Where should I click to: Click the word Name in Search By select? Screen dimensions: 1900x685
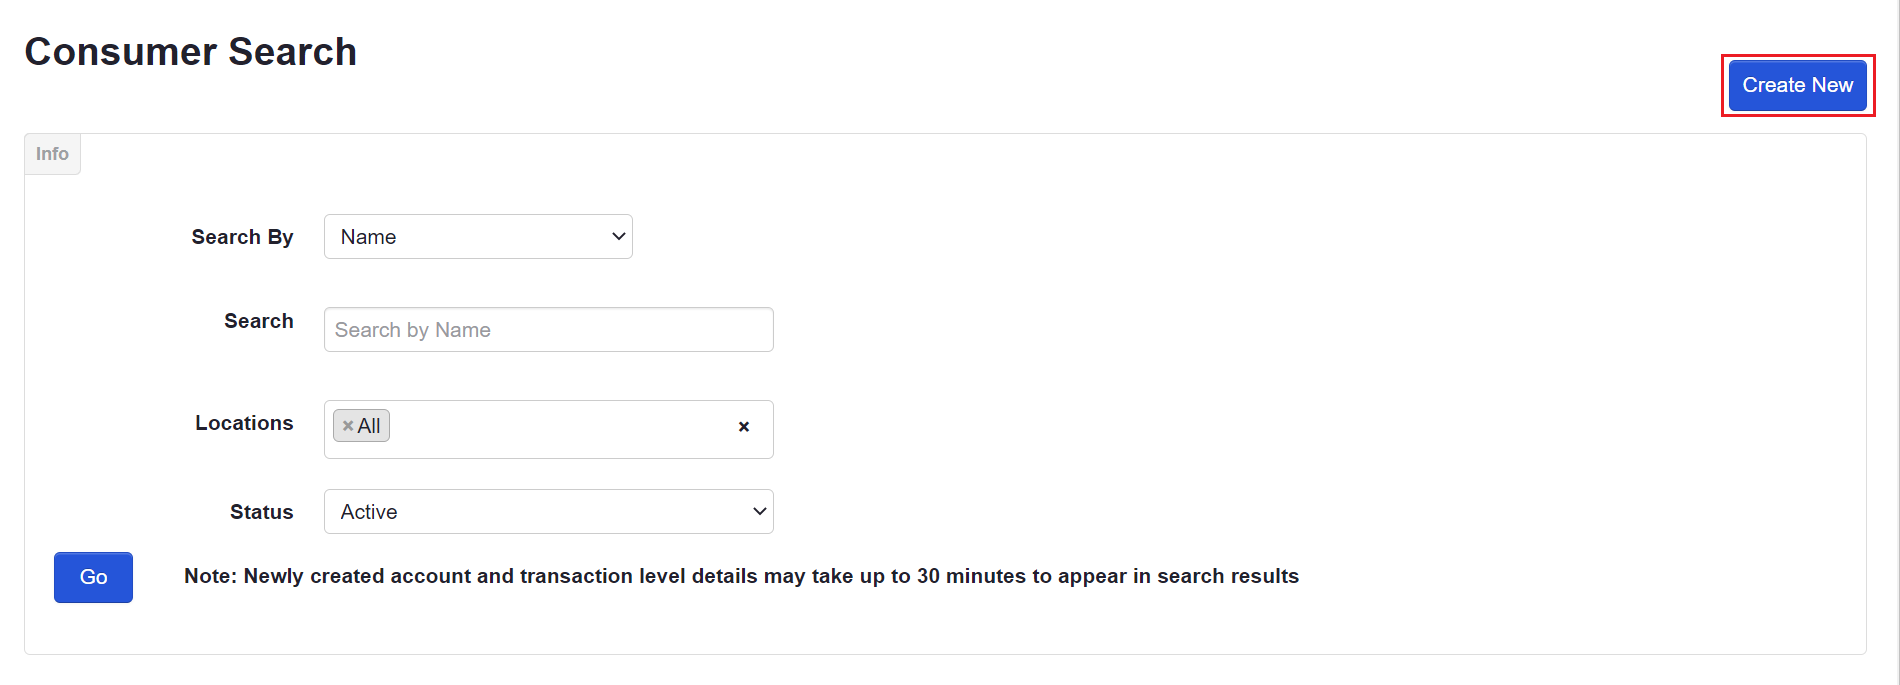coord(368,237)
